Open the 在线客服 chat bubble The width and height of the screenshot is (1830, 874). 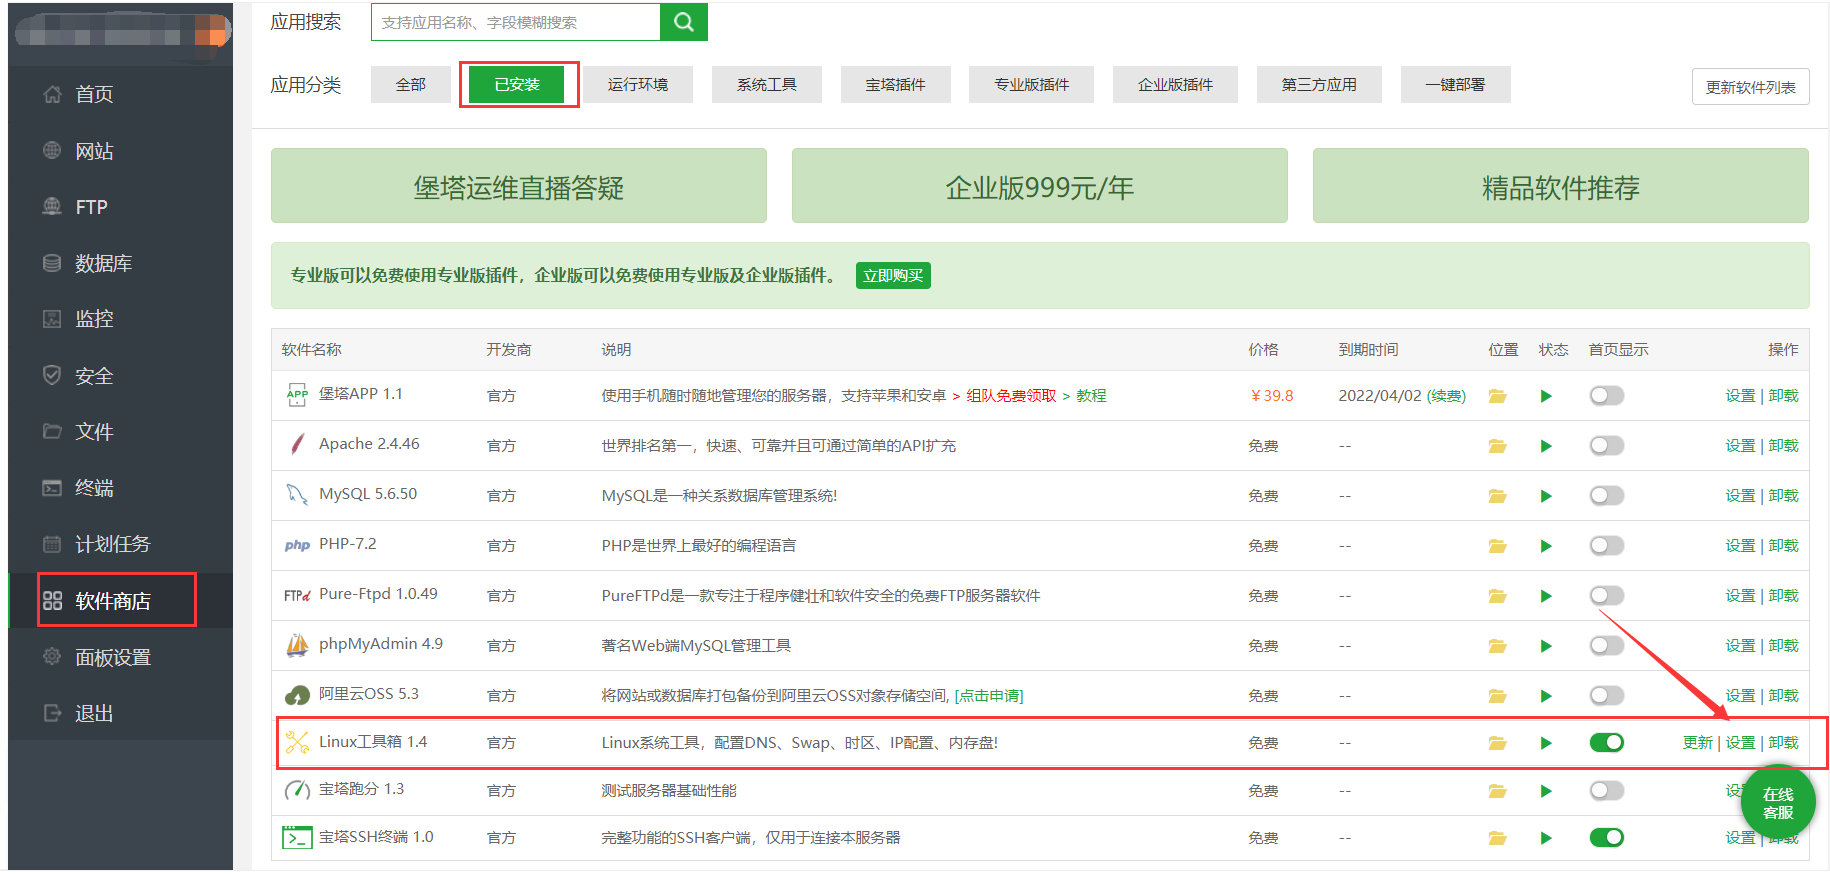(x=1778, y=803)
